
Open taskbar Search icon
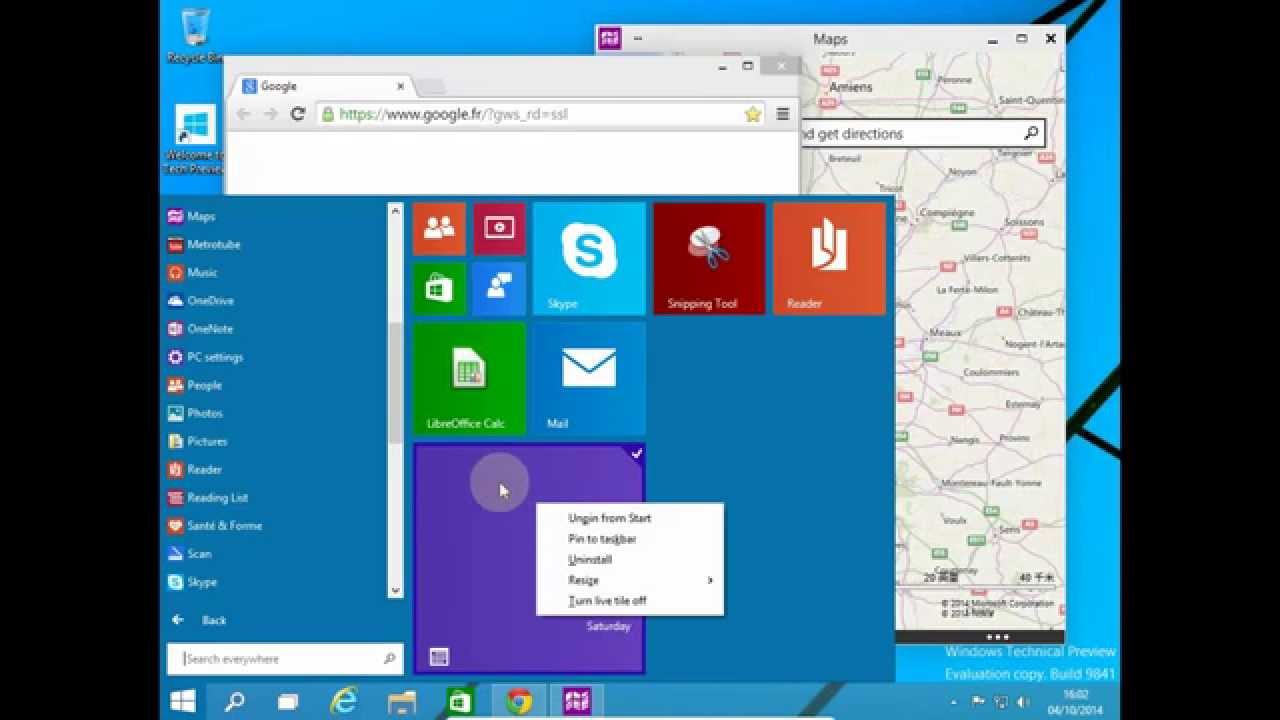(x=235, y=702)
